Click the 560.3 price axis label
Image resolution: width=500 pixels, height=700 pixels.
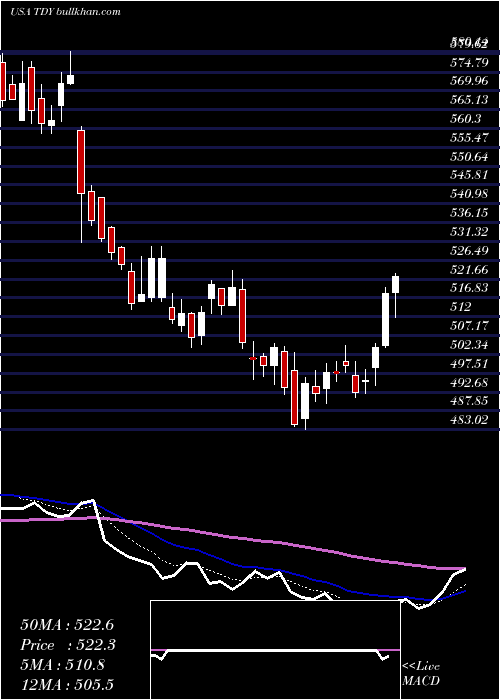click(465, 119)
